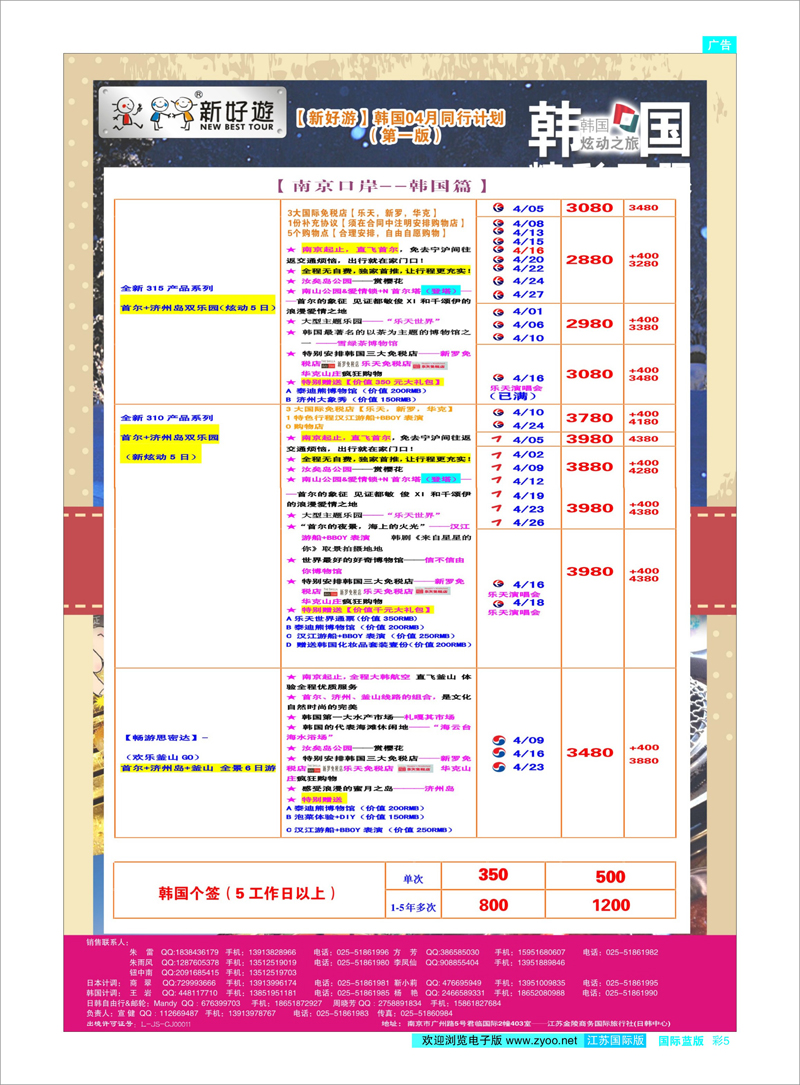Click the price 2980
Viewport: 800px width, 1085px height.
[x=590, y=323]
